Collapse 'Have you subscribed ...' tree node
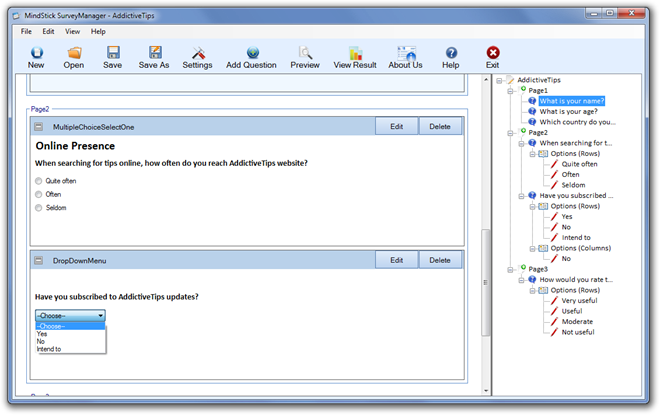Screen dimensions: 660x415 click(521, 196)
